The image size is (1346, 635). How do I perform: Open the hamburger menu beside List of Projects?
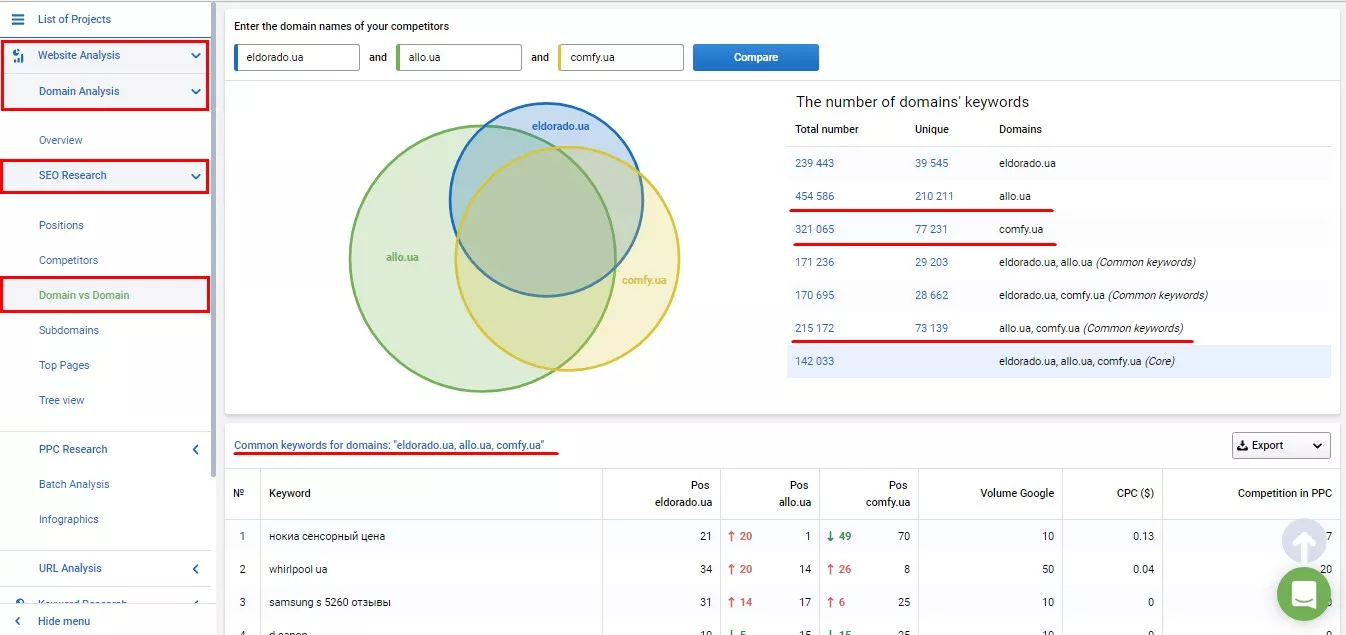[17, 19]
